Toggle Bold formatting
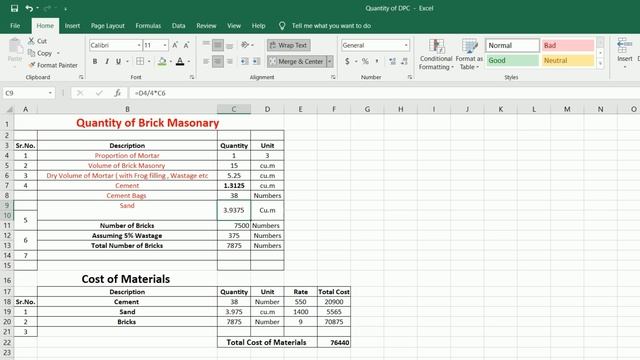 point(95,61)
